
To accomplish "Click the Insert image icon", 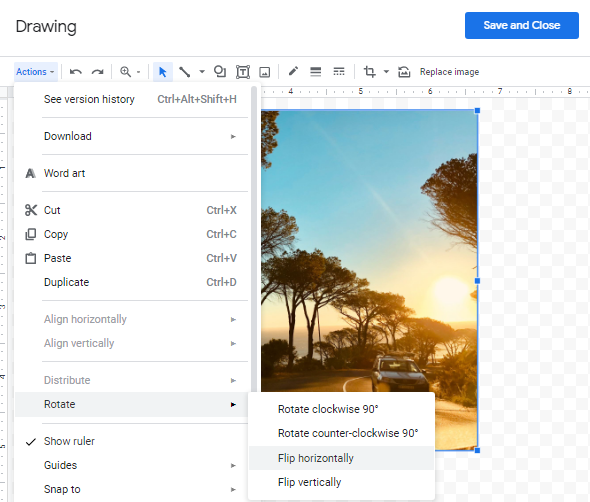I will coord(265,71).
